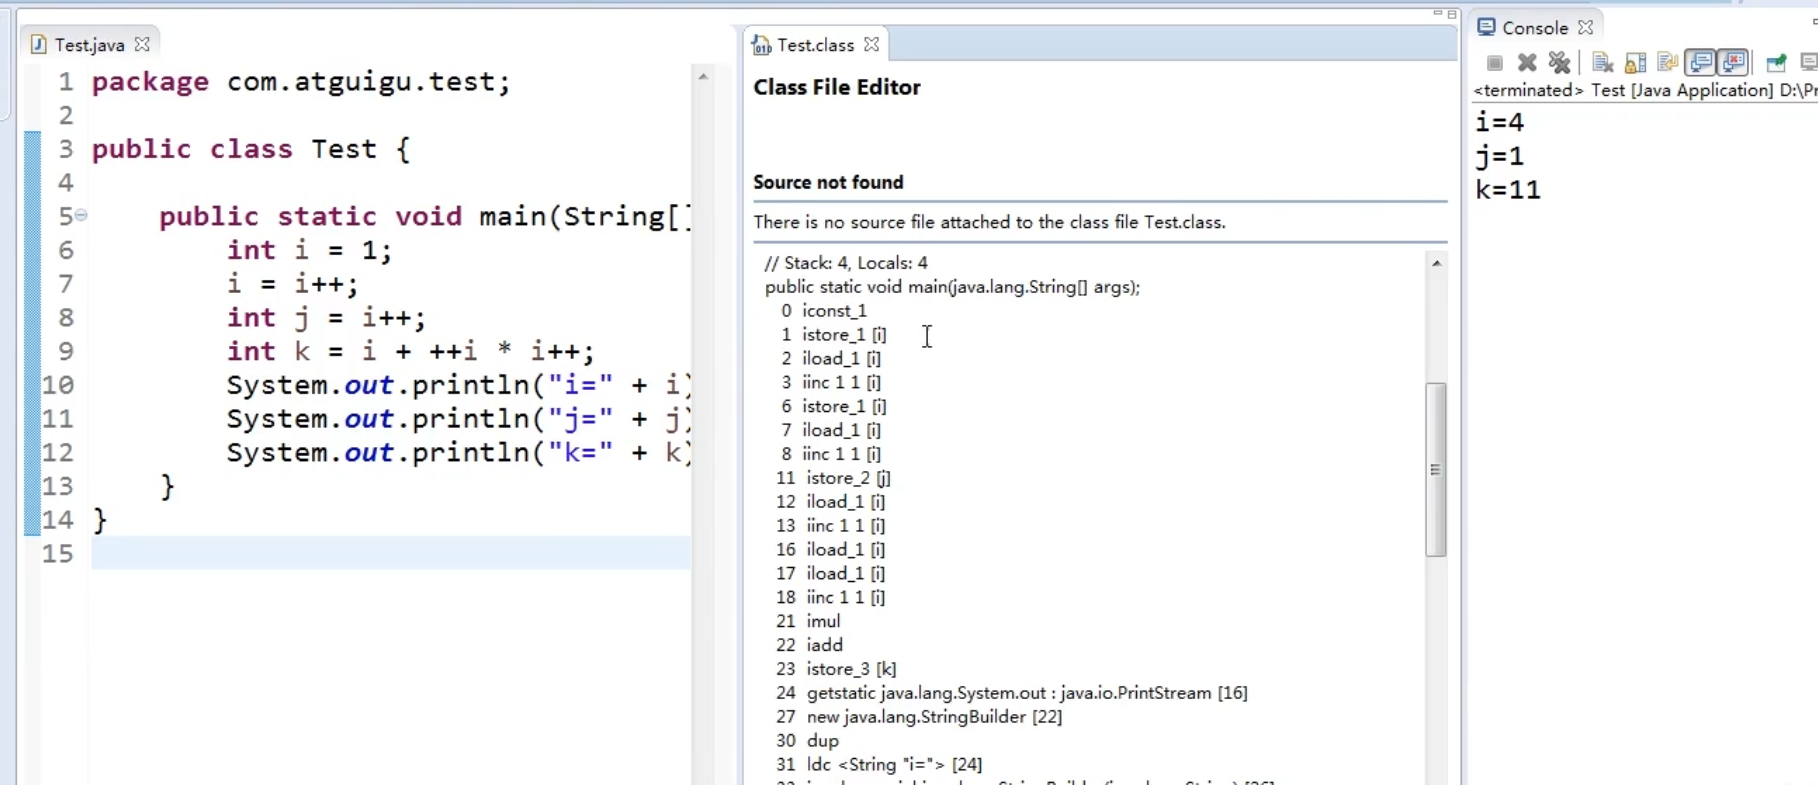Click the Remove Launch icon in Console
The height and width of the screenshot is (785, 1818).
coord(1527,63)
